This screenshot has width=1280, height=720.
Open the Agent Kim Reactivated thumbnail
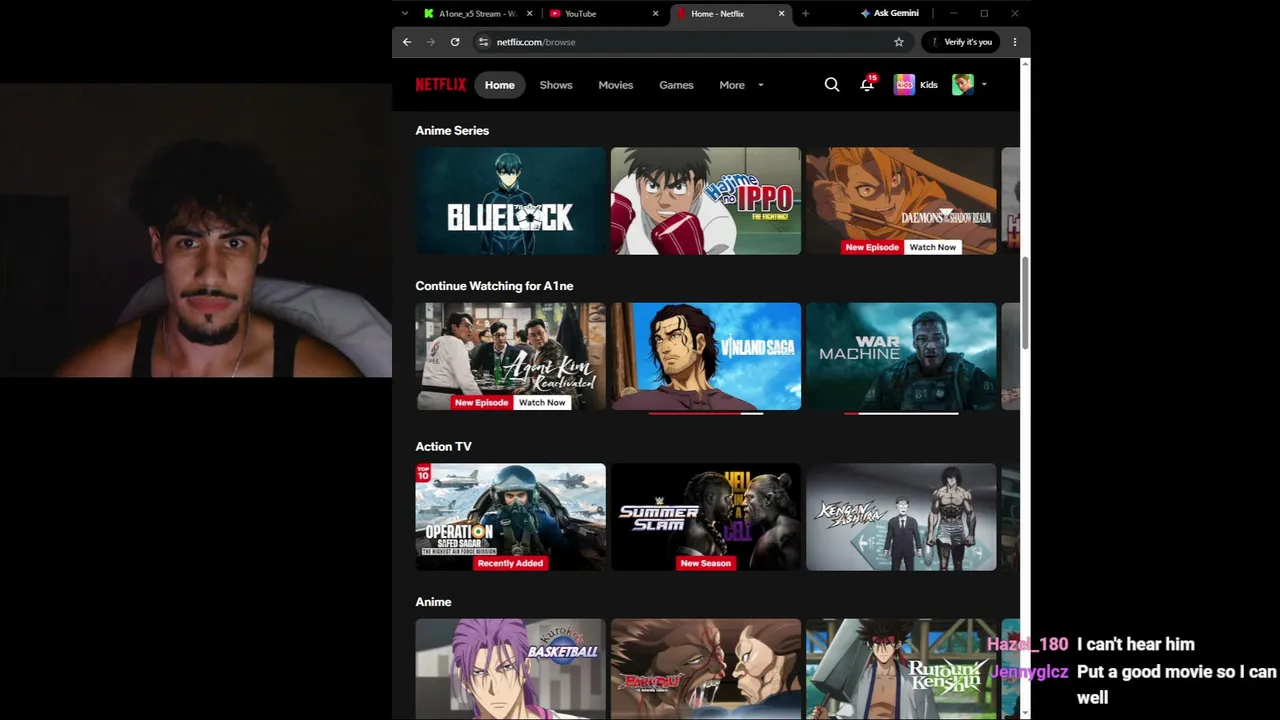(x=511, y=356)
